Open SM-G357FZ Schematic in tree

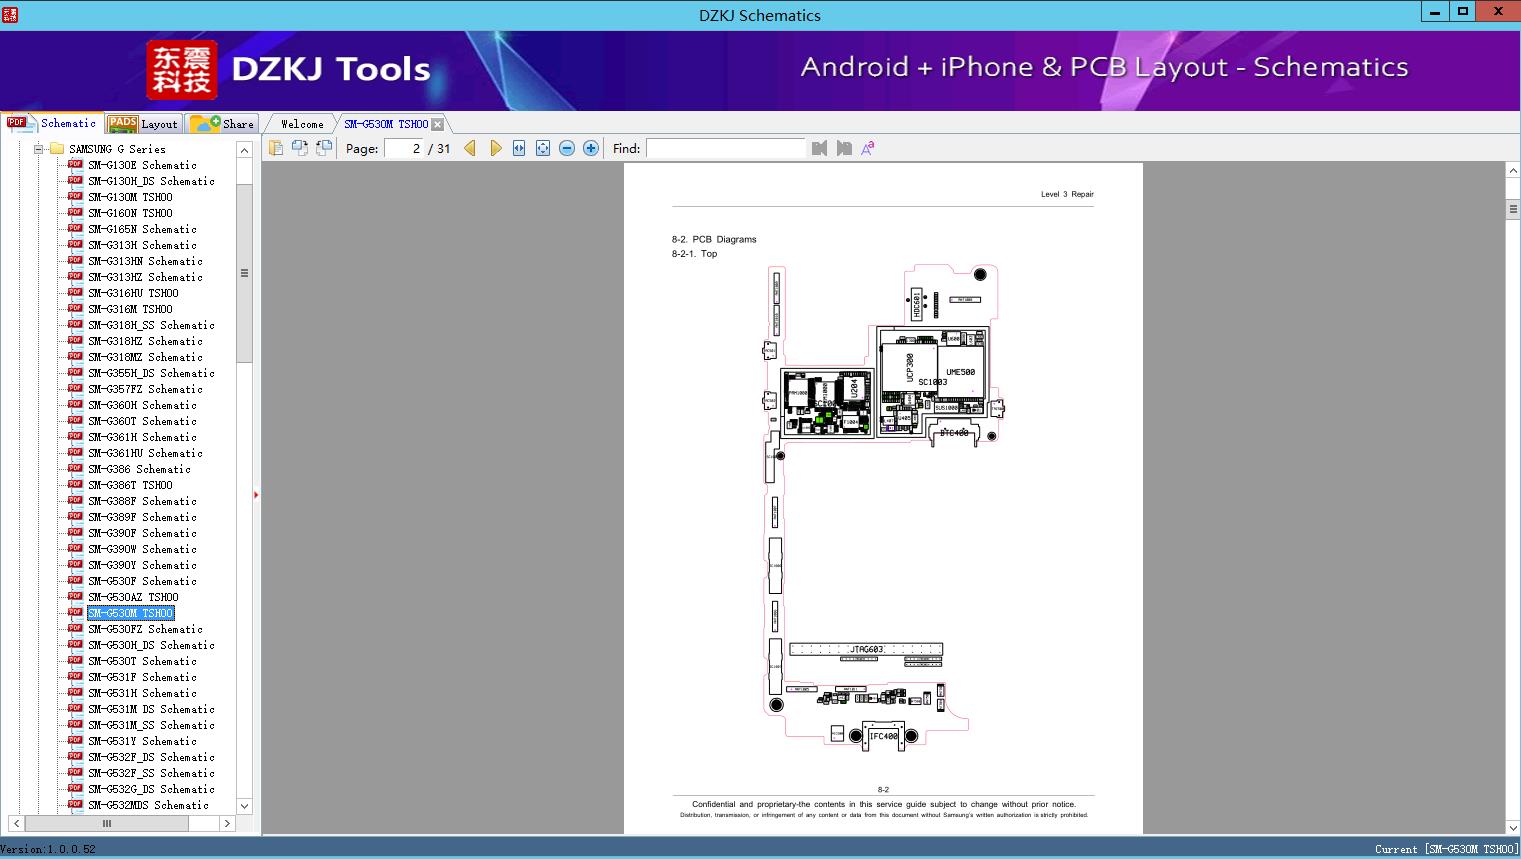tap(145, 389)
